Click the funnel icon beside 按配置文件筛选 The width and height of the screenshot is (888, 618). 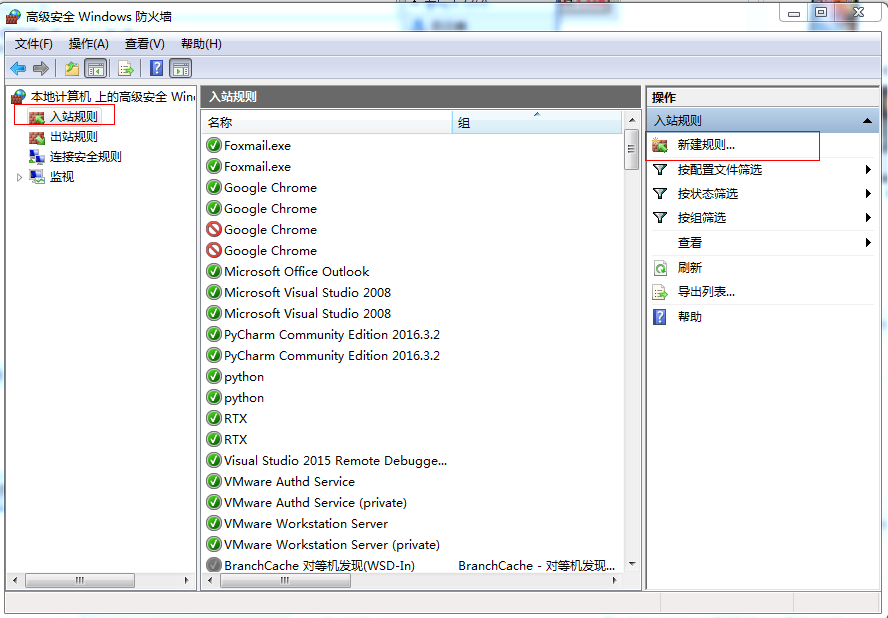pos(659,169)
